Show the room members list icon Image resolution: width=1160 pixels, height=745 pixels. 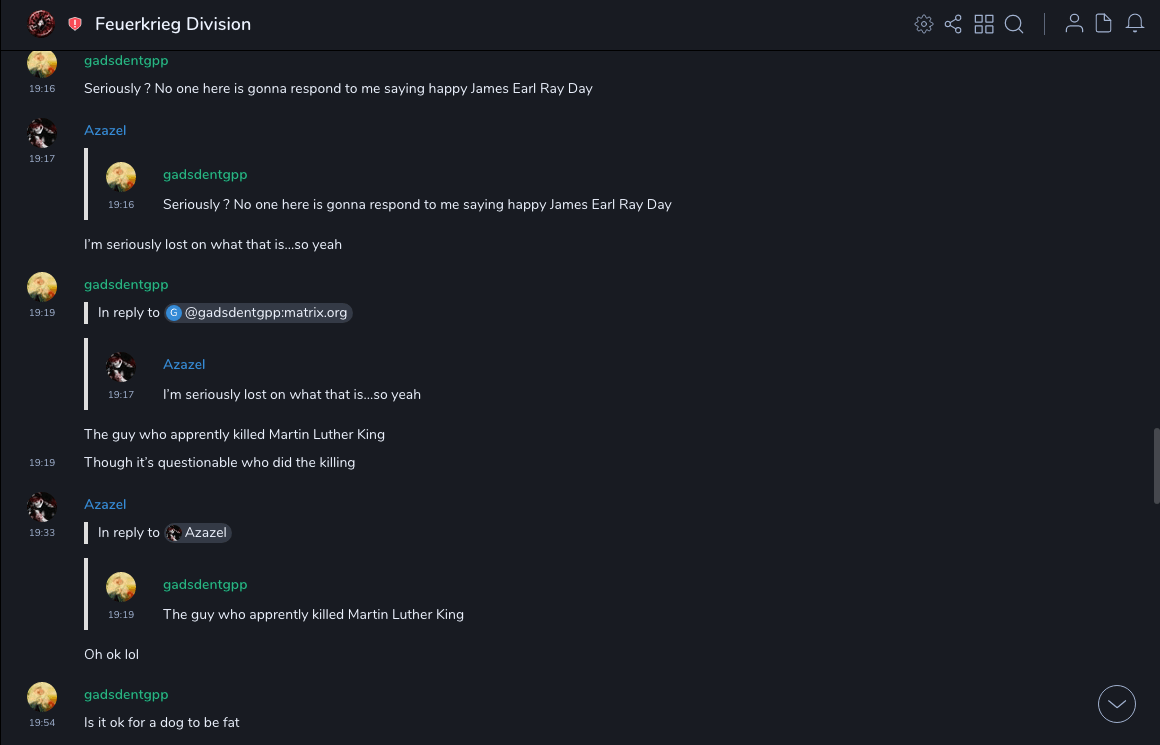click(x=1074, y=24)
